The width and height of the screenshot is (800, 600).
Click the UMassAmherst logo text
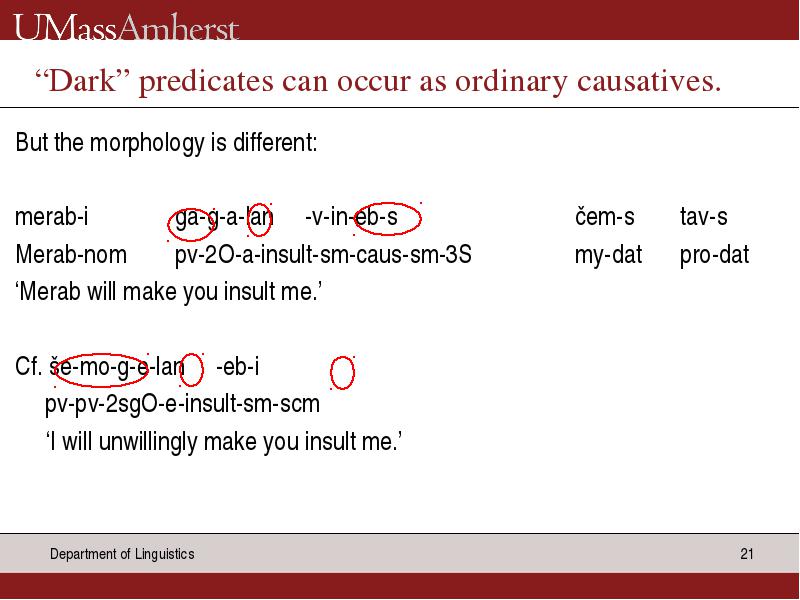(126, 27)
